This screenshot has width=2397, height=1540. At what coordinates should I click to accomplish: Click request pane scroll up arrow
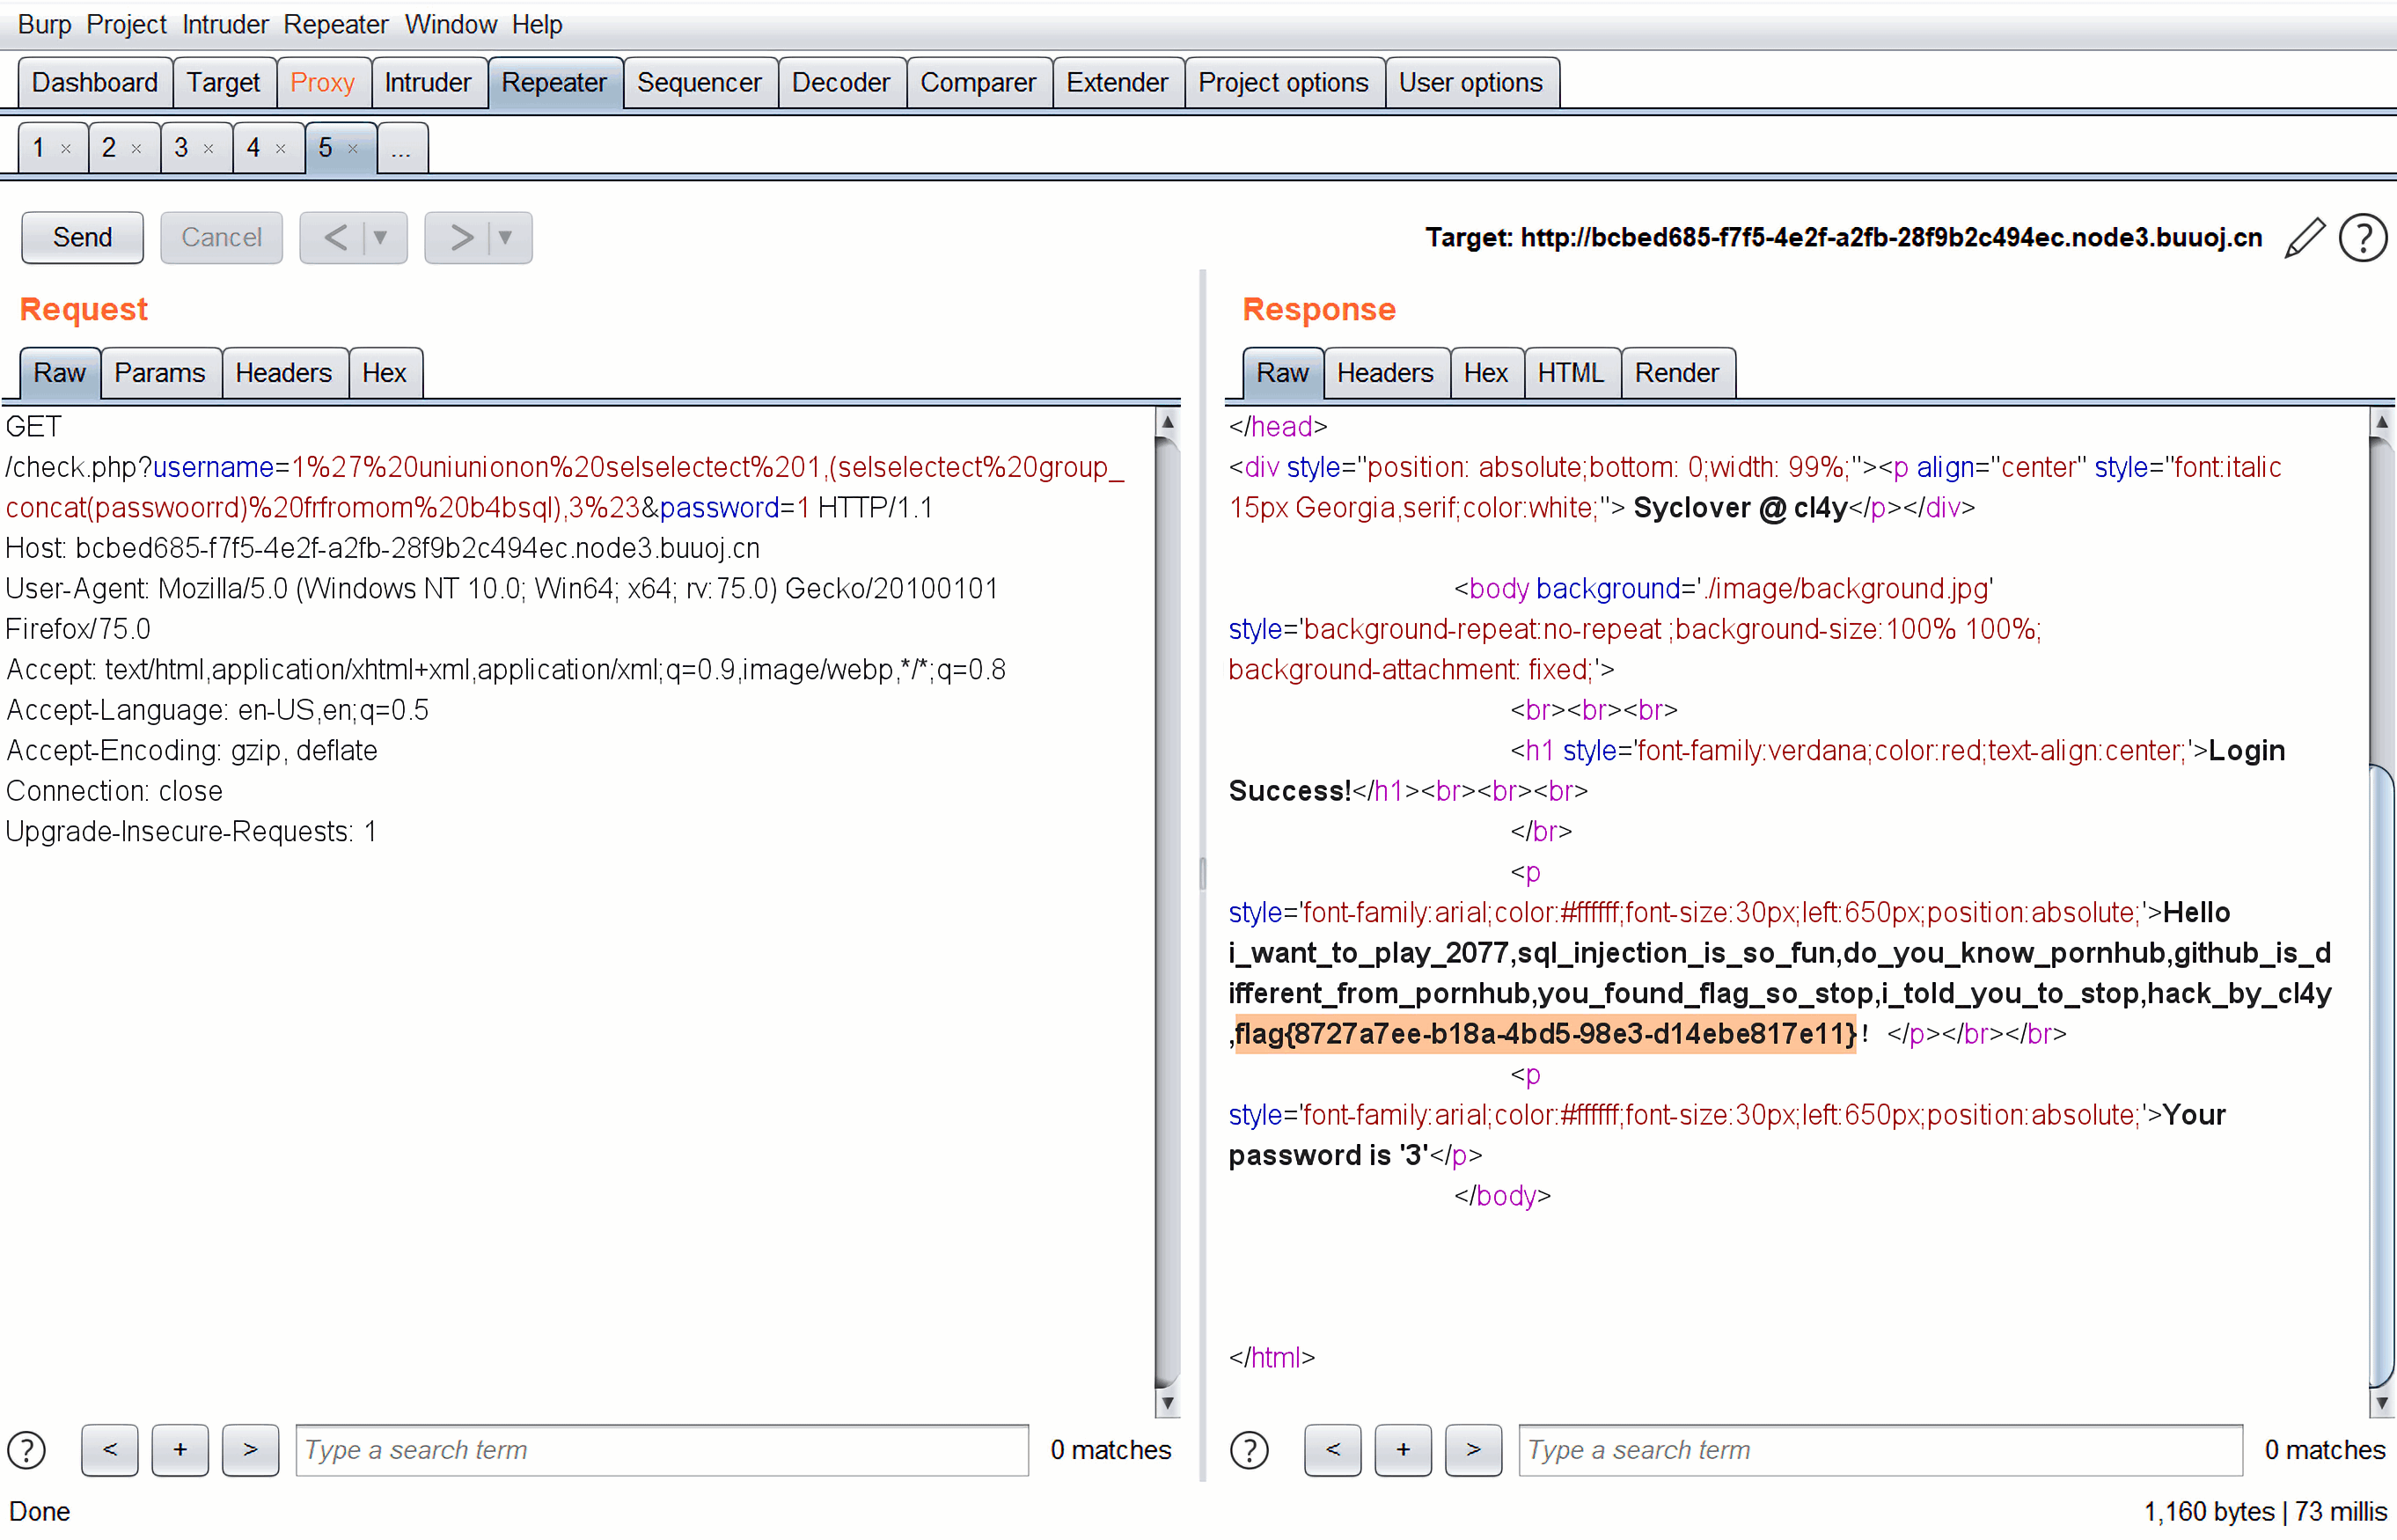click(x=1167, y=422)
